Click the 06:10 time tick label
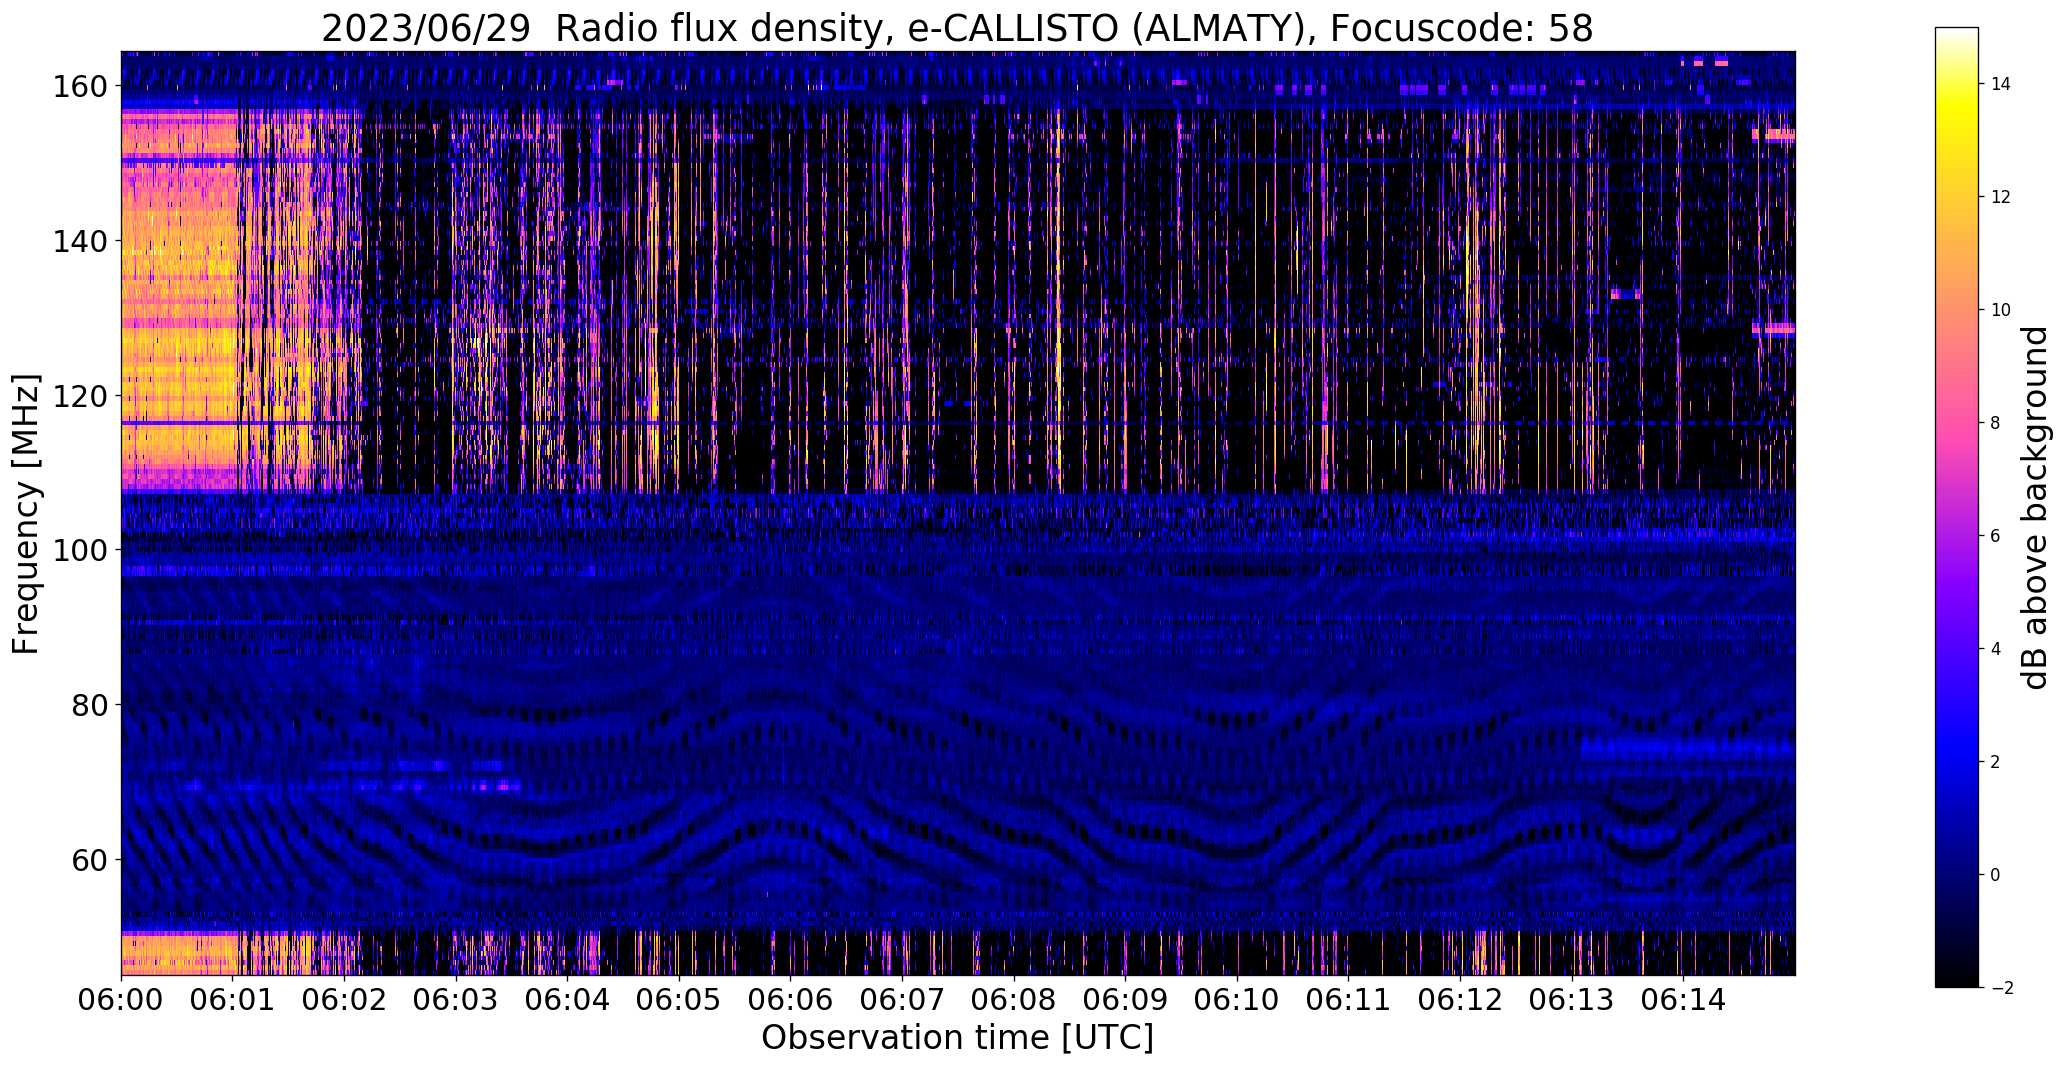Viewport: 2066px width, 1067px height. pos(1237,999)
